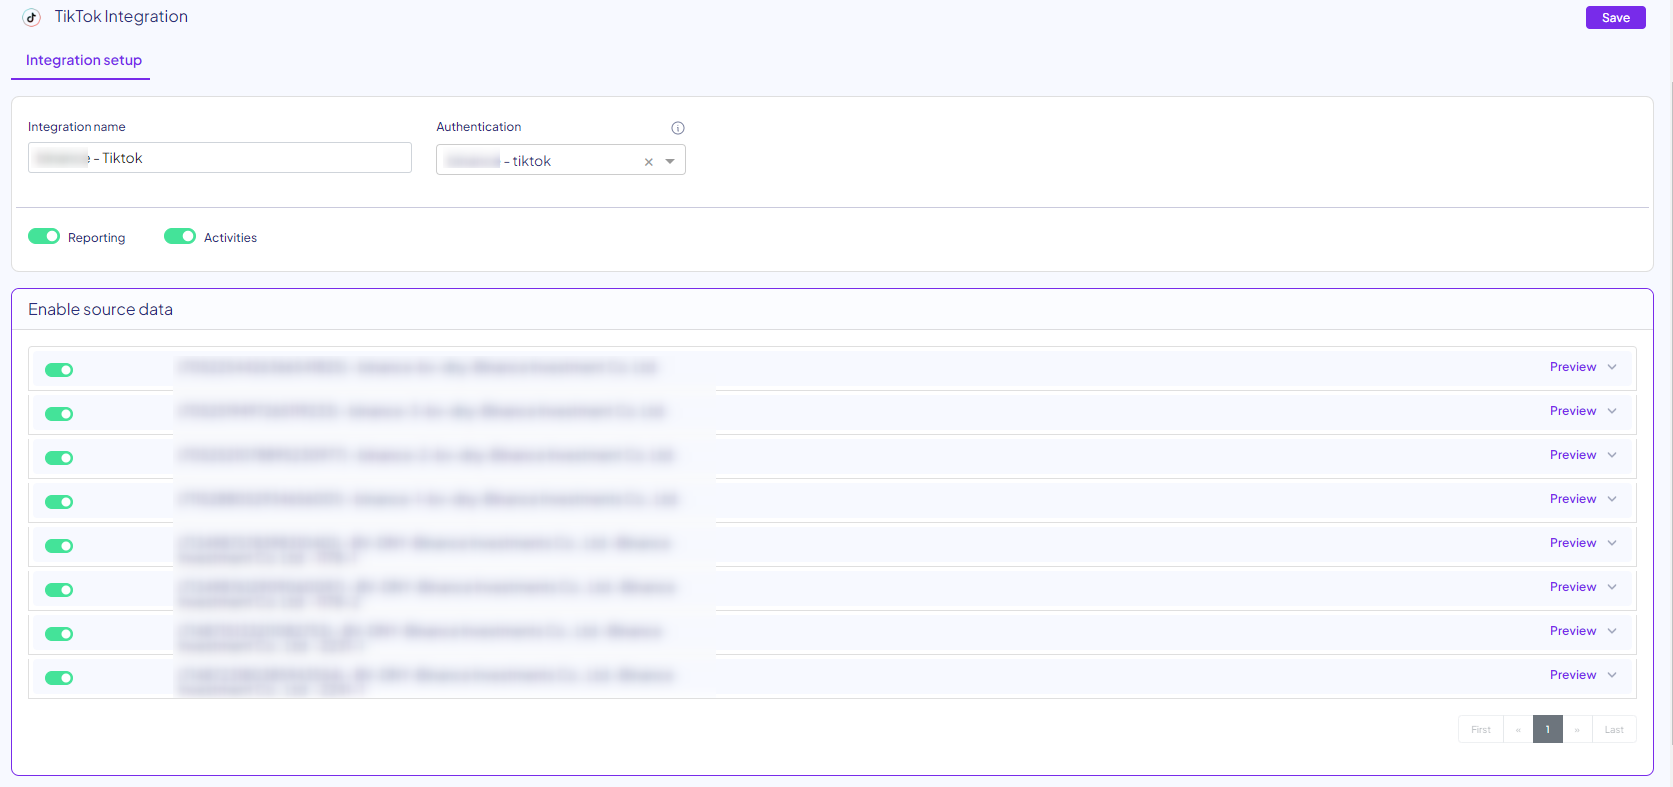
Task: Expand the third row's Preview chevron
Action: pyautogui.click(x=1612, y=455)
